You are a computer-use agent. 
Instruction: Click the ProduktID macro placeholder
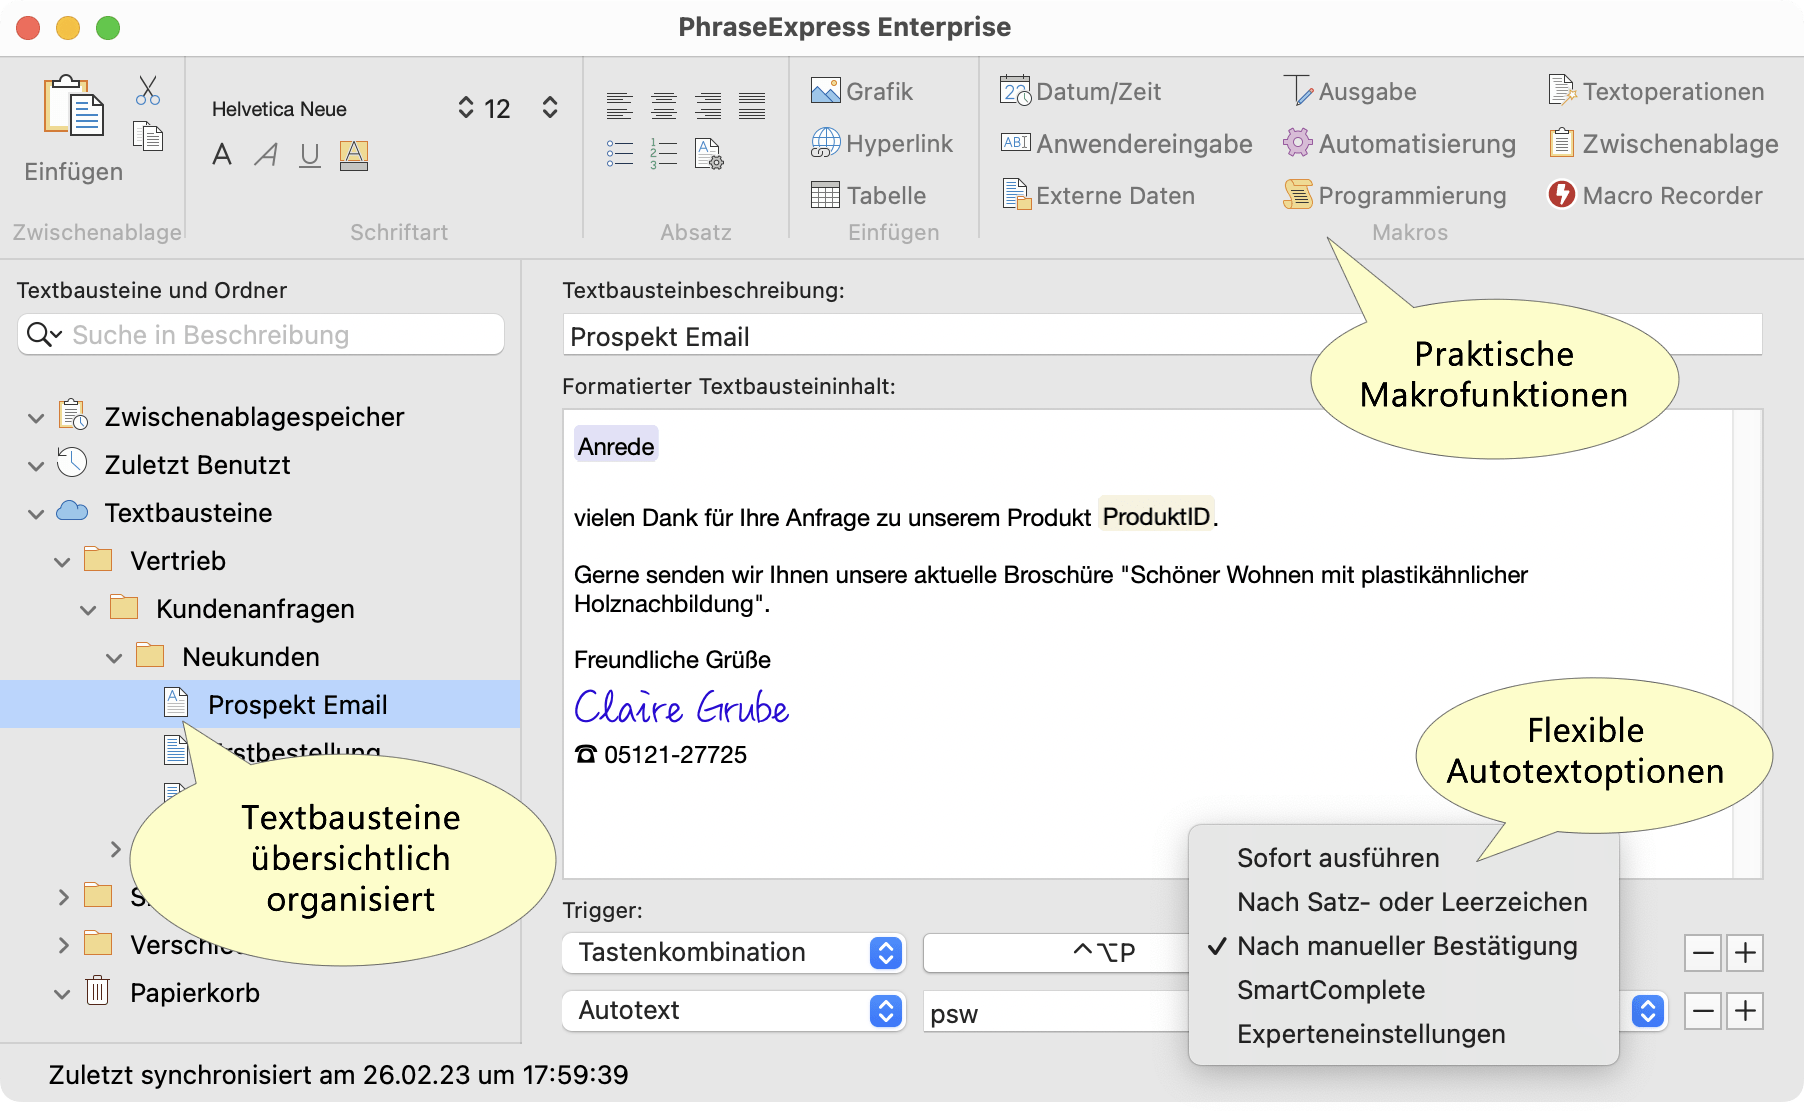click(1156, 516)
